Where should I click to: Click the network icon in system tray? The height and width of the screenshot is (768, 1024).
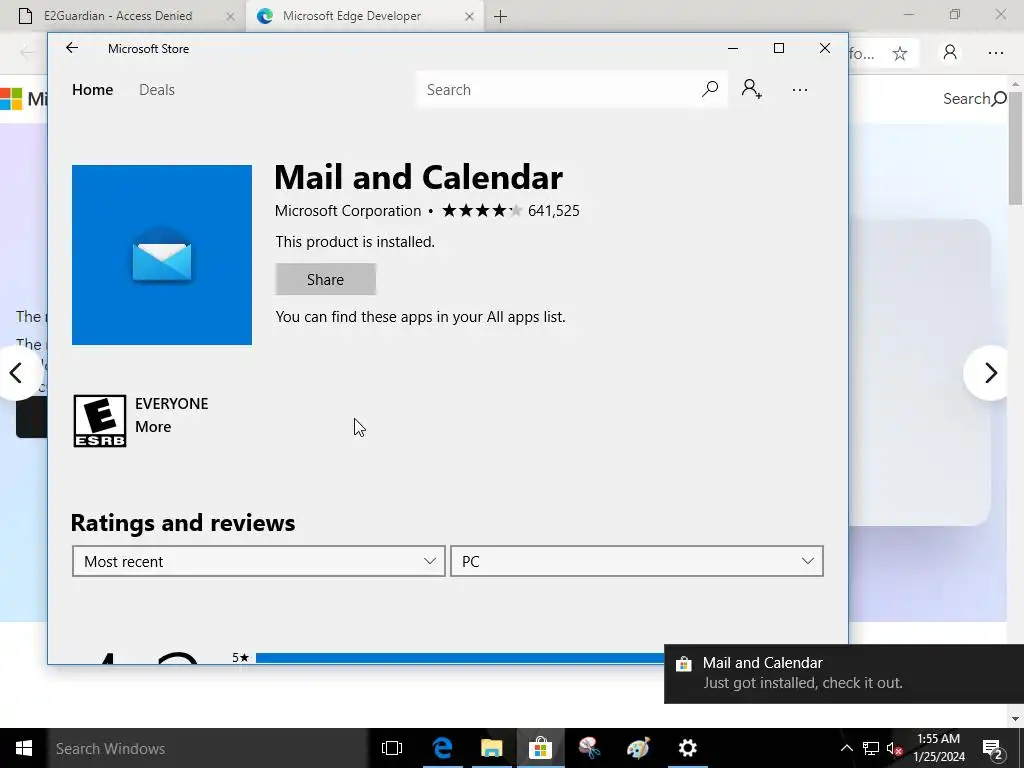(x=871, y=748)
